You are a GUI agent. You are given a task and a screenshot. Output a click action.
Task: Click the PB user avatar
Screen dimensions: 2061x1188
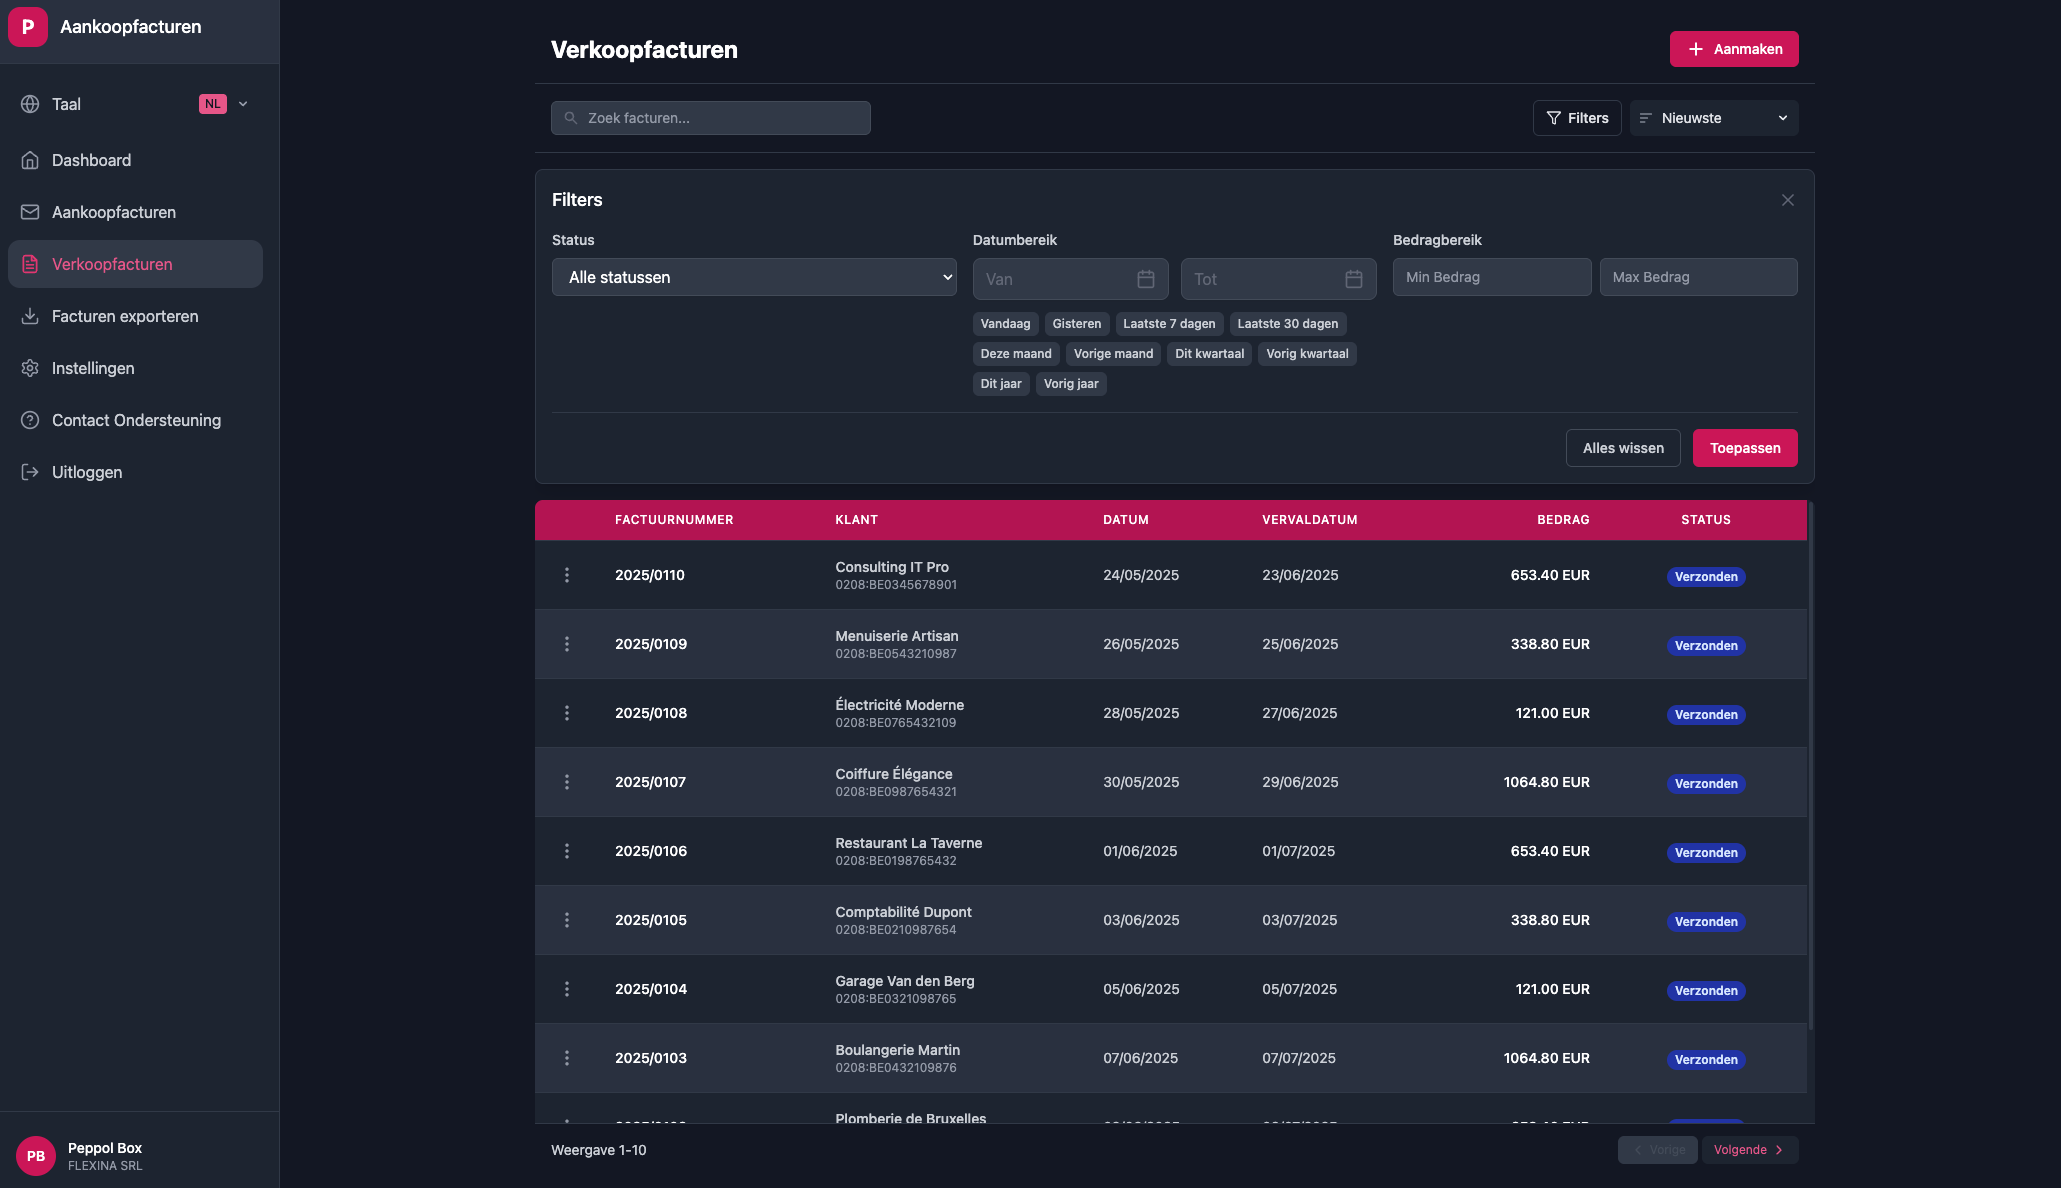point(36,1156)
